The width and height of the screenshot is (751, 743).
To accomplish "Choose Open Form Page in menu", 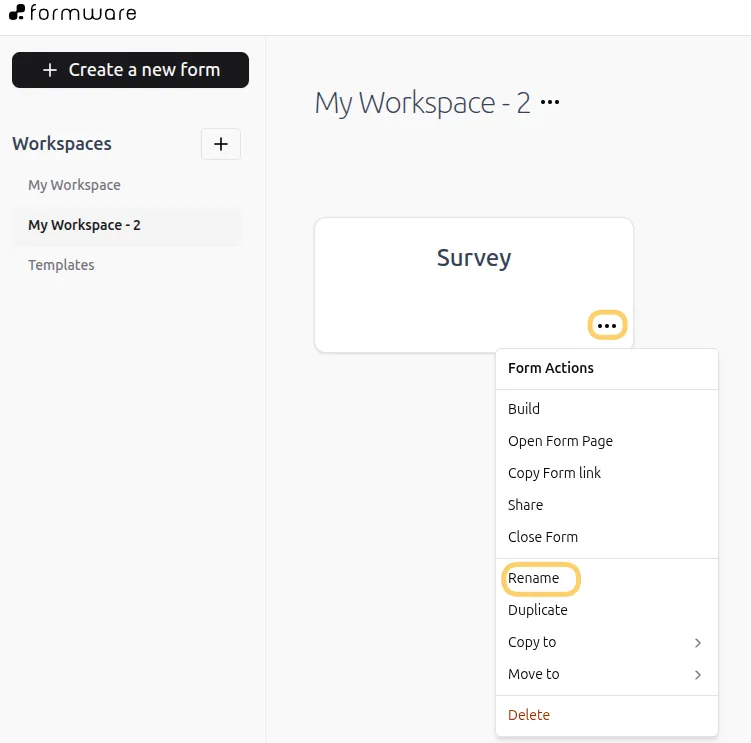I will [x=560, y=441].
